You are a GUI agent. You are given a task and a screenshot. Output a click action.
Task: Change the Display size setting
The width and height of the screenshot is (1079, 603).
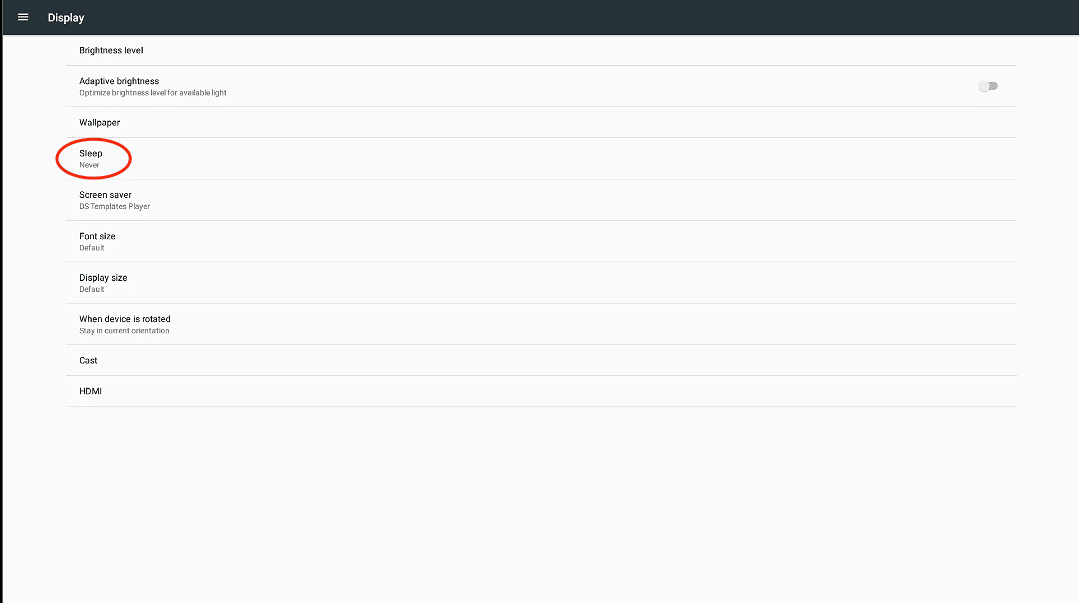coord(541,283)
